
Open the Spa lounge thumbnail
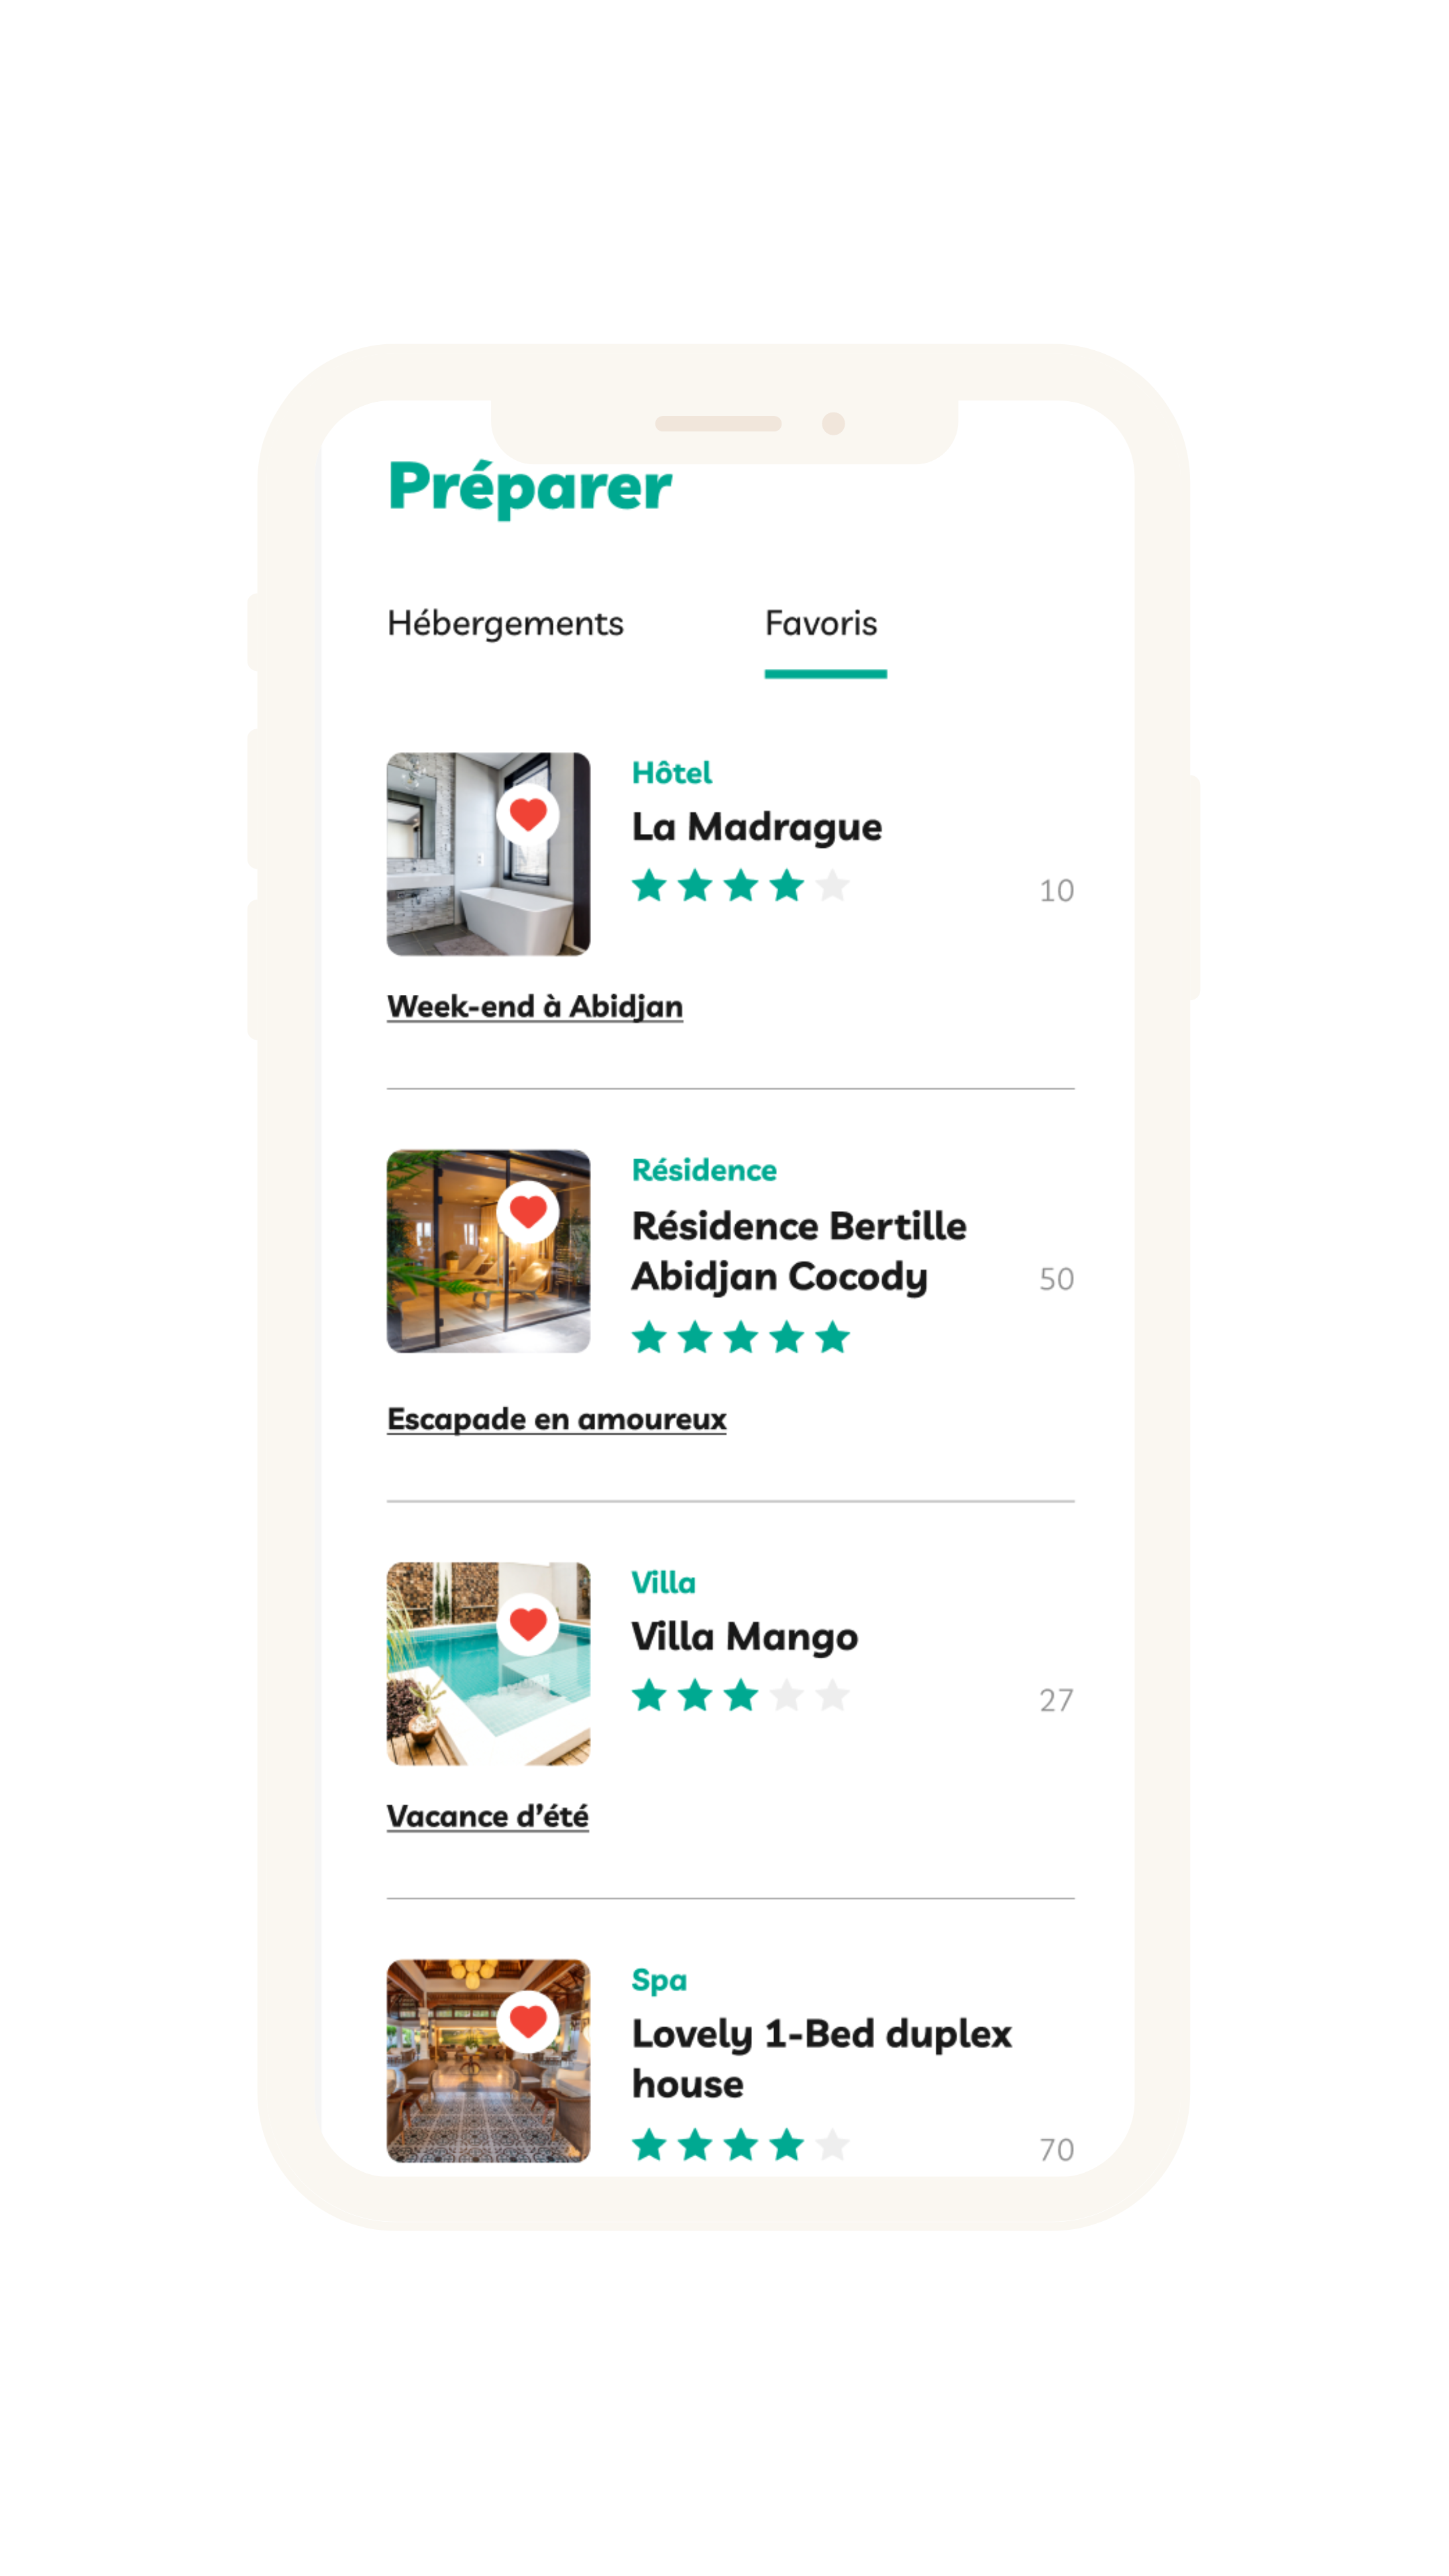[x=488, y=2061]
